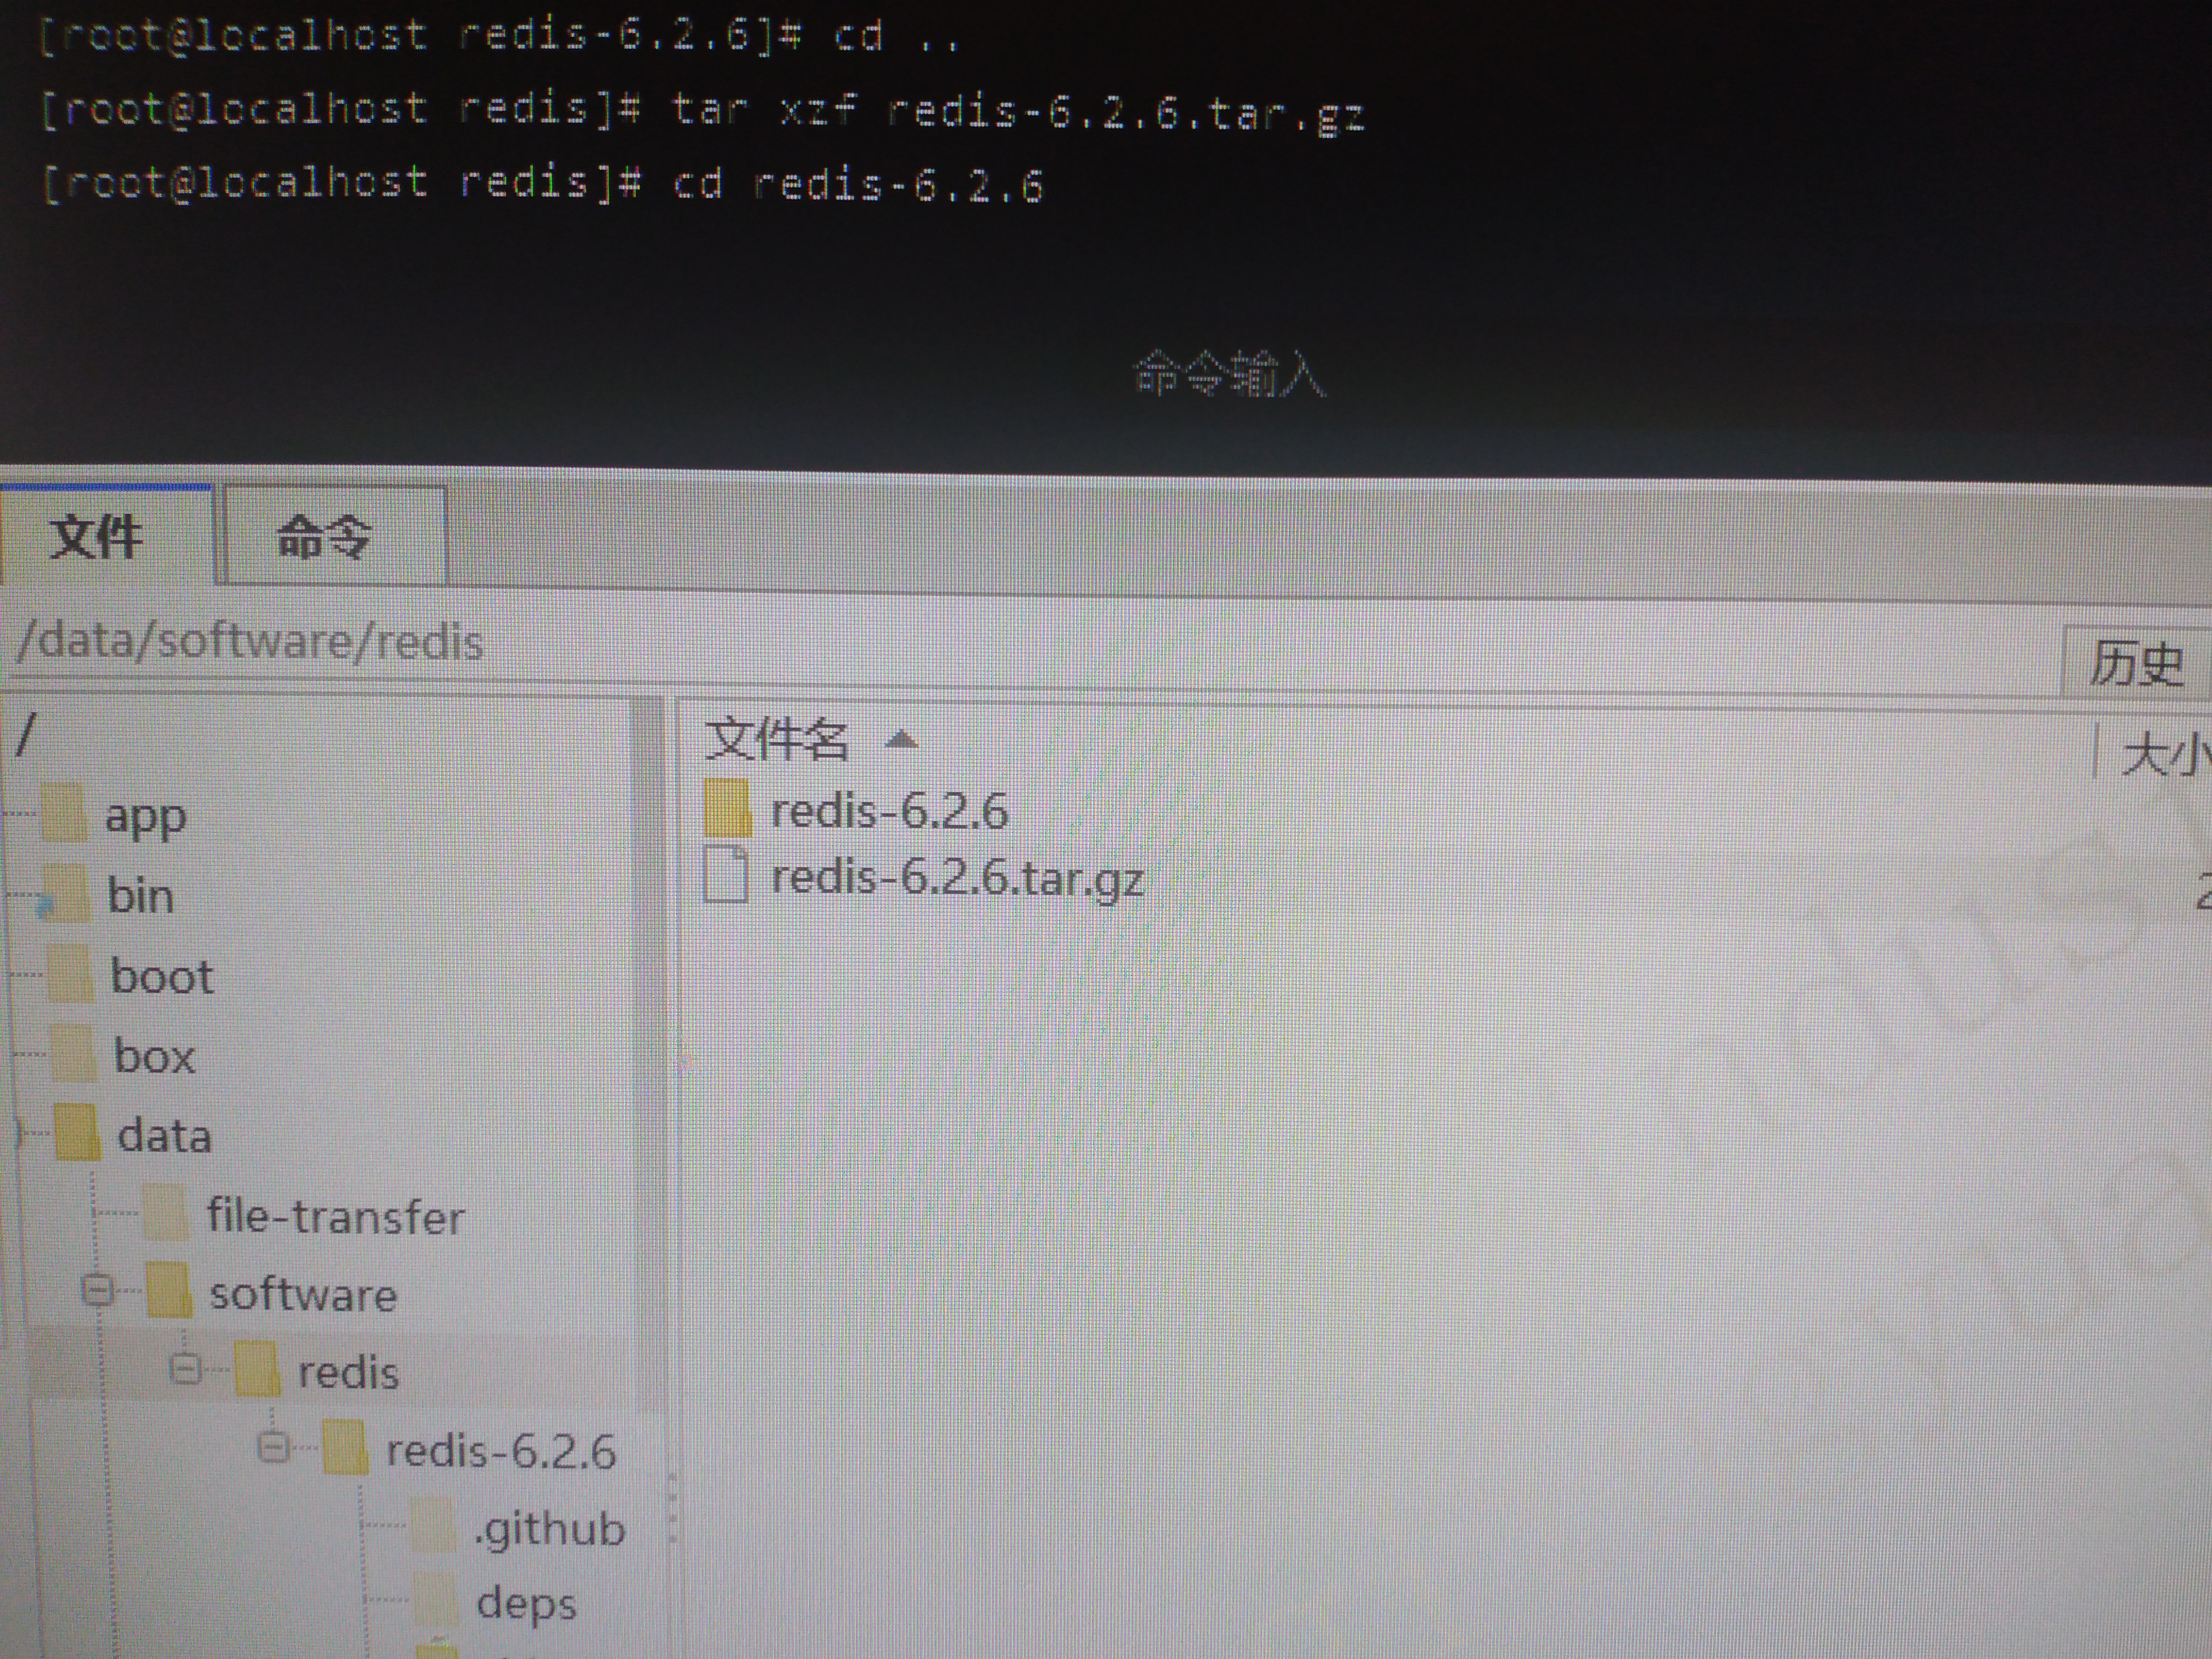Select the root / node in tree
Screen dimensions: 2212x1659
26,736
